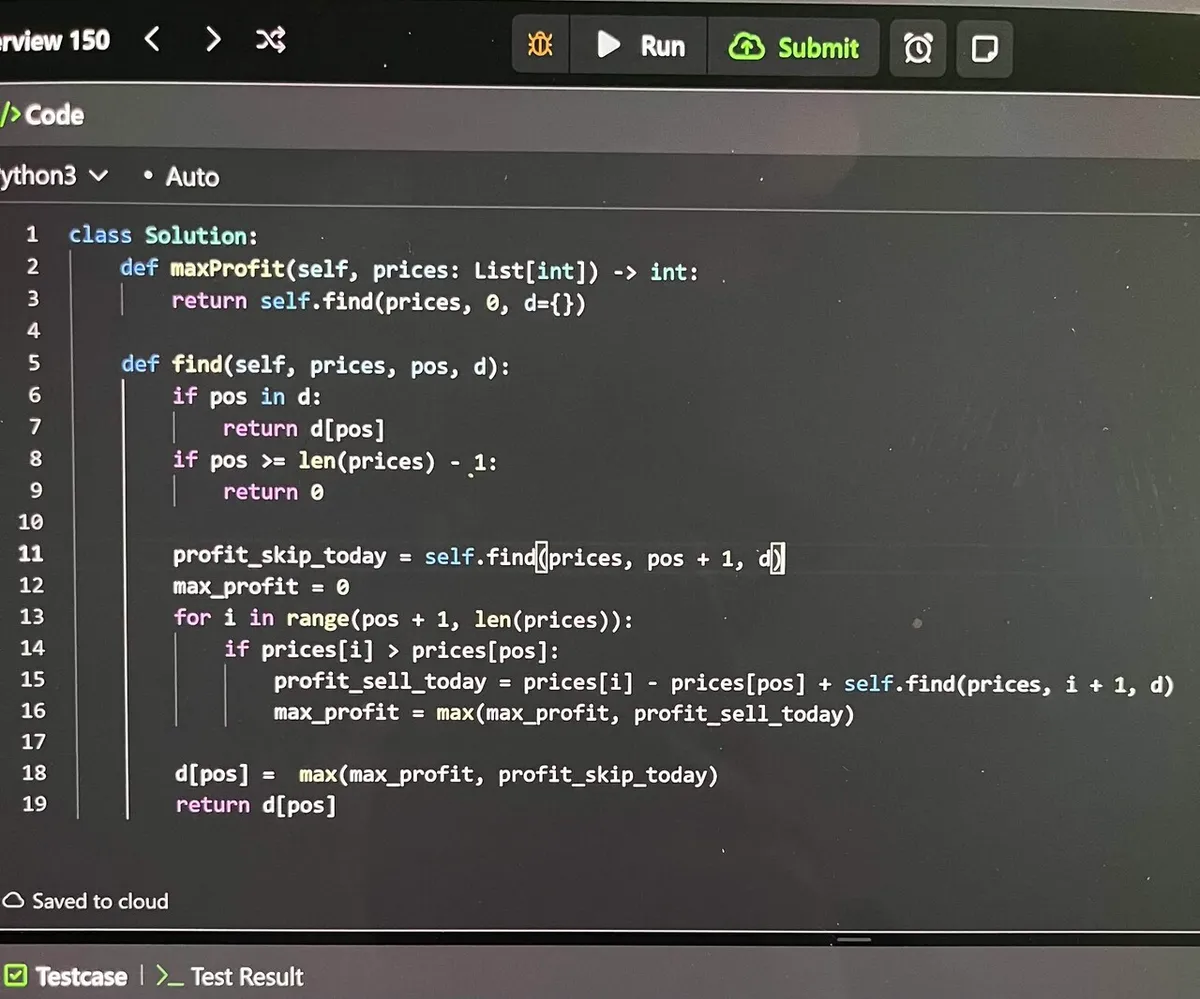Go to next problem arrow
The image size is (1200, 999).
pos(212,40)
